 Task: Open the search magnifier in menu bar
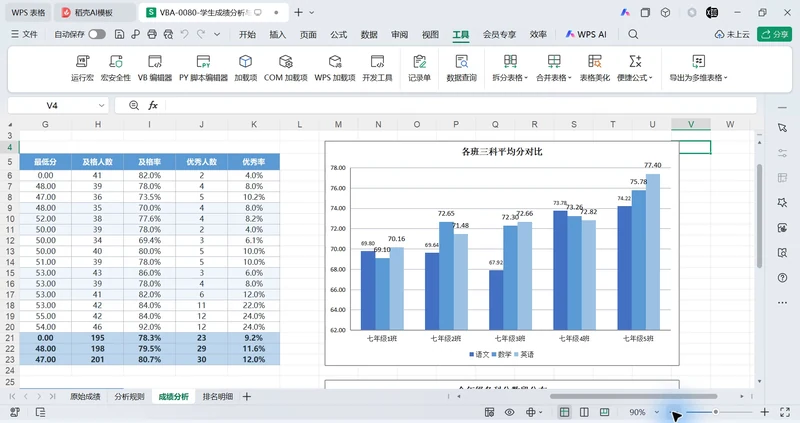pyautogui.click(x=633, y=34)
